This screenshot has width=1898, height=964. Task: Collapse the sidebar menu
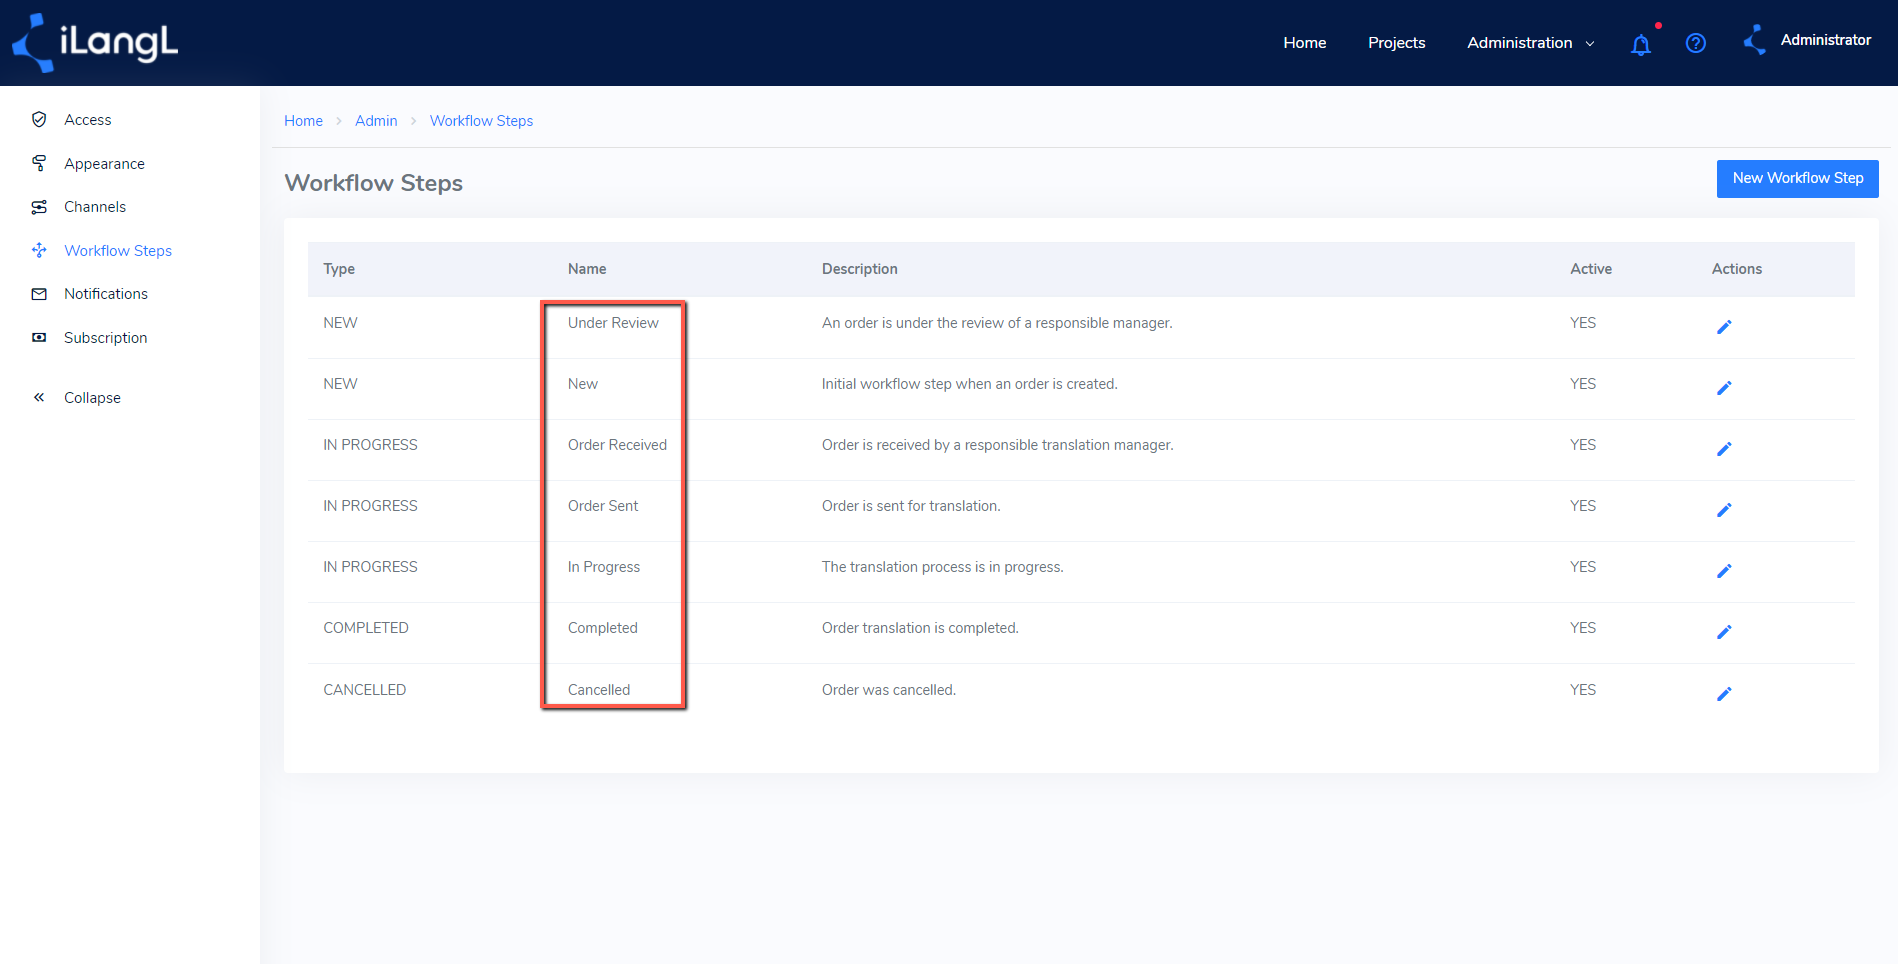pos(92,398)
